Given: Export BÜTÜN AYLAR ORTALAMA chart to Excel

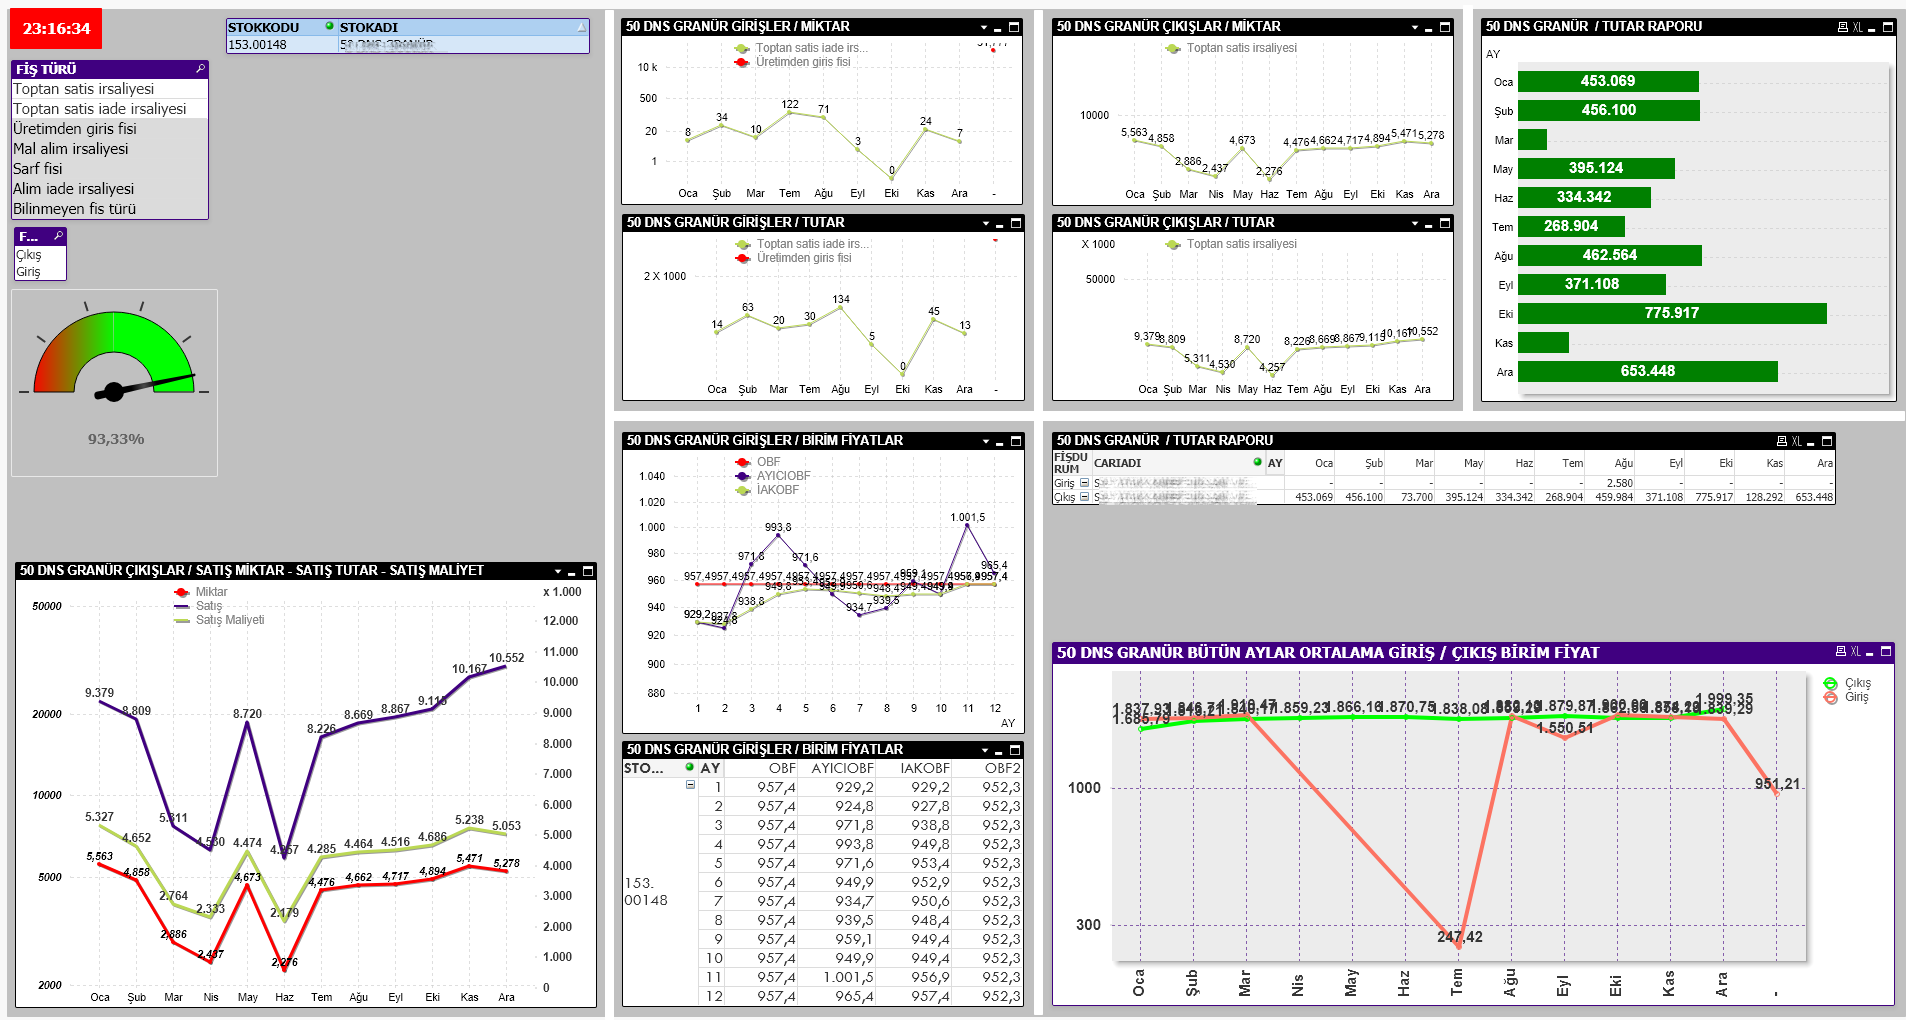Looking at the screenshot, I should [1855, 652].
